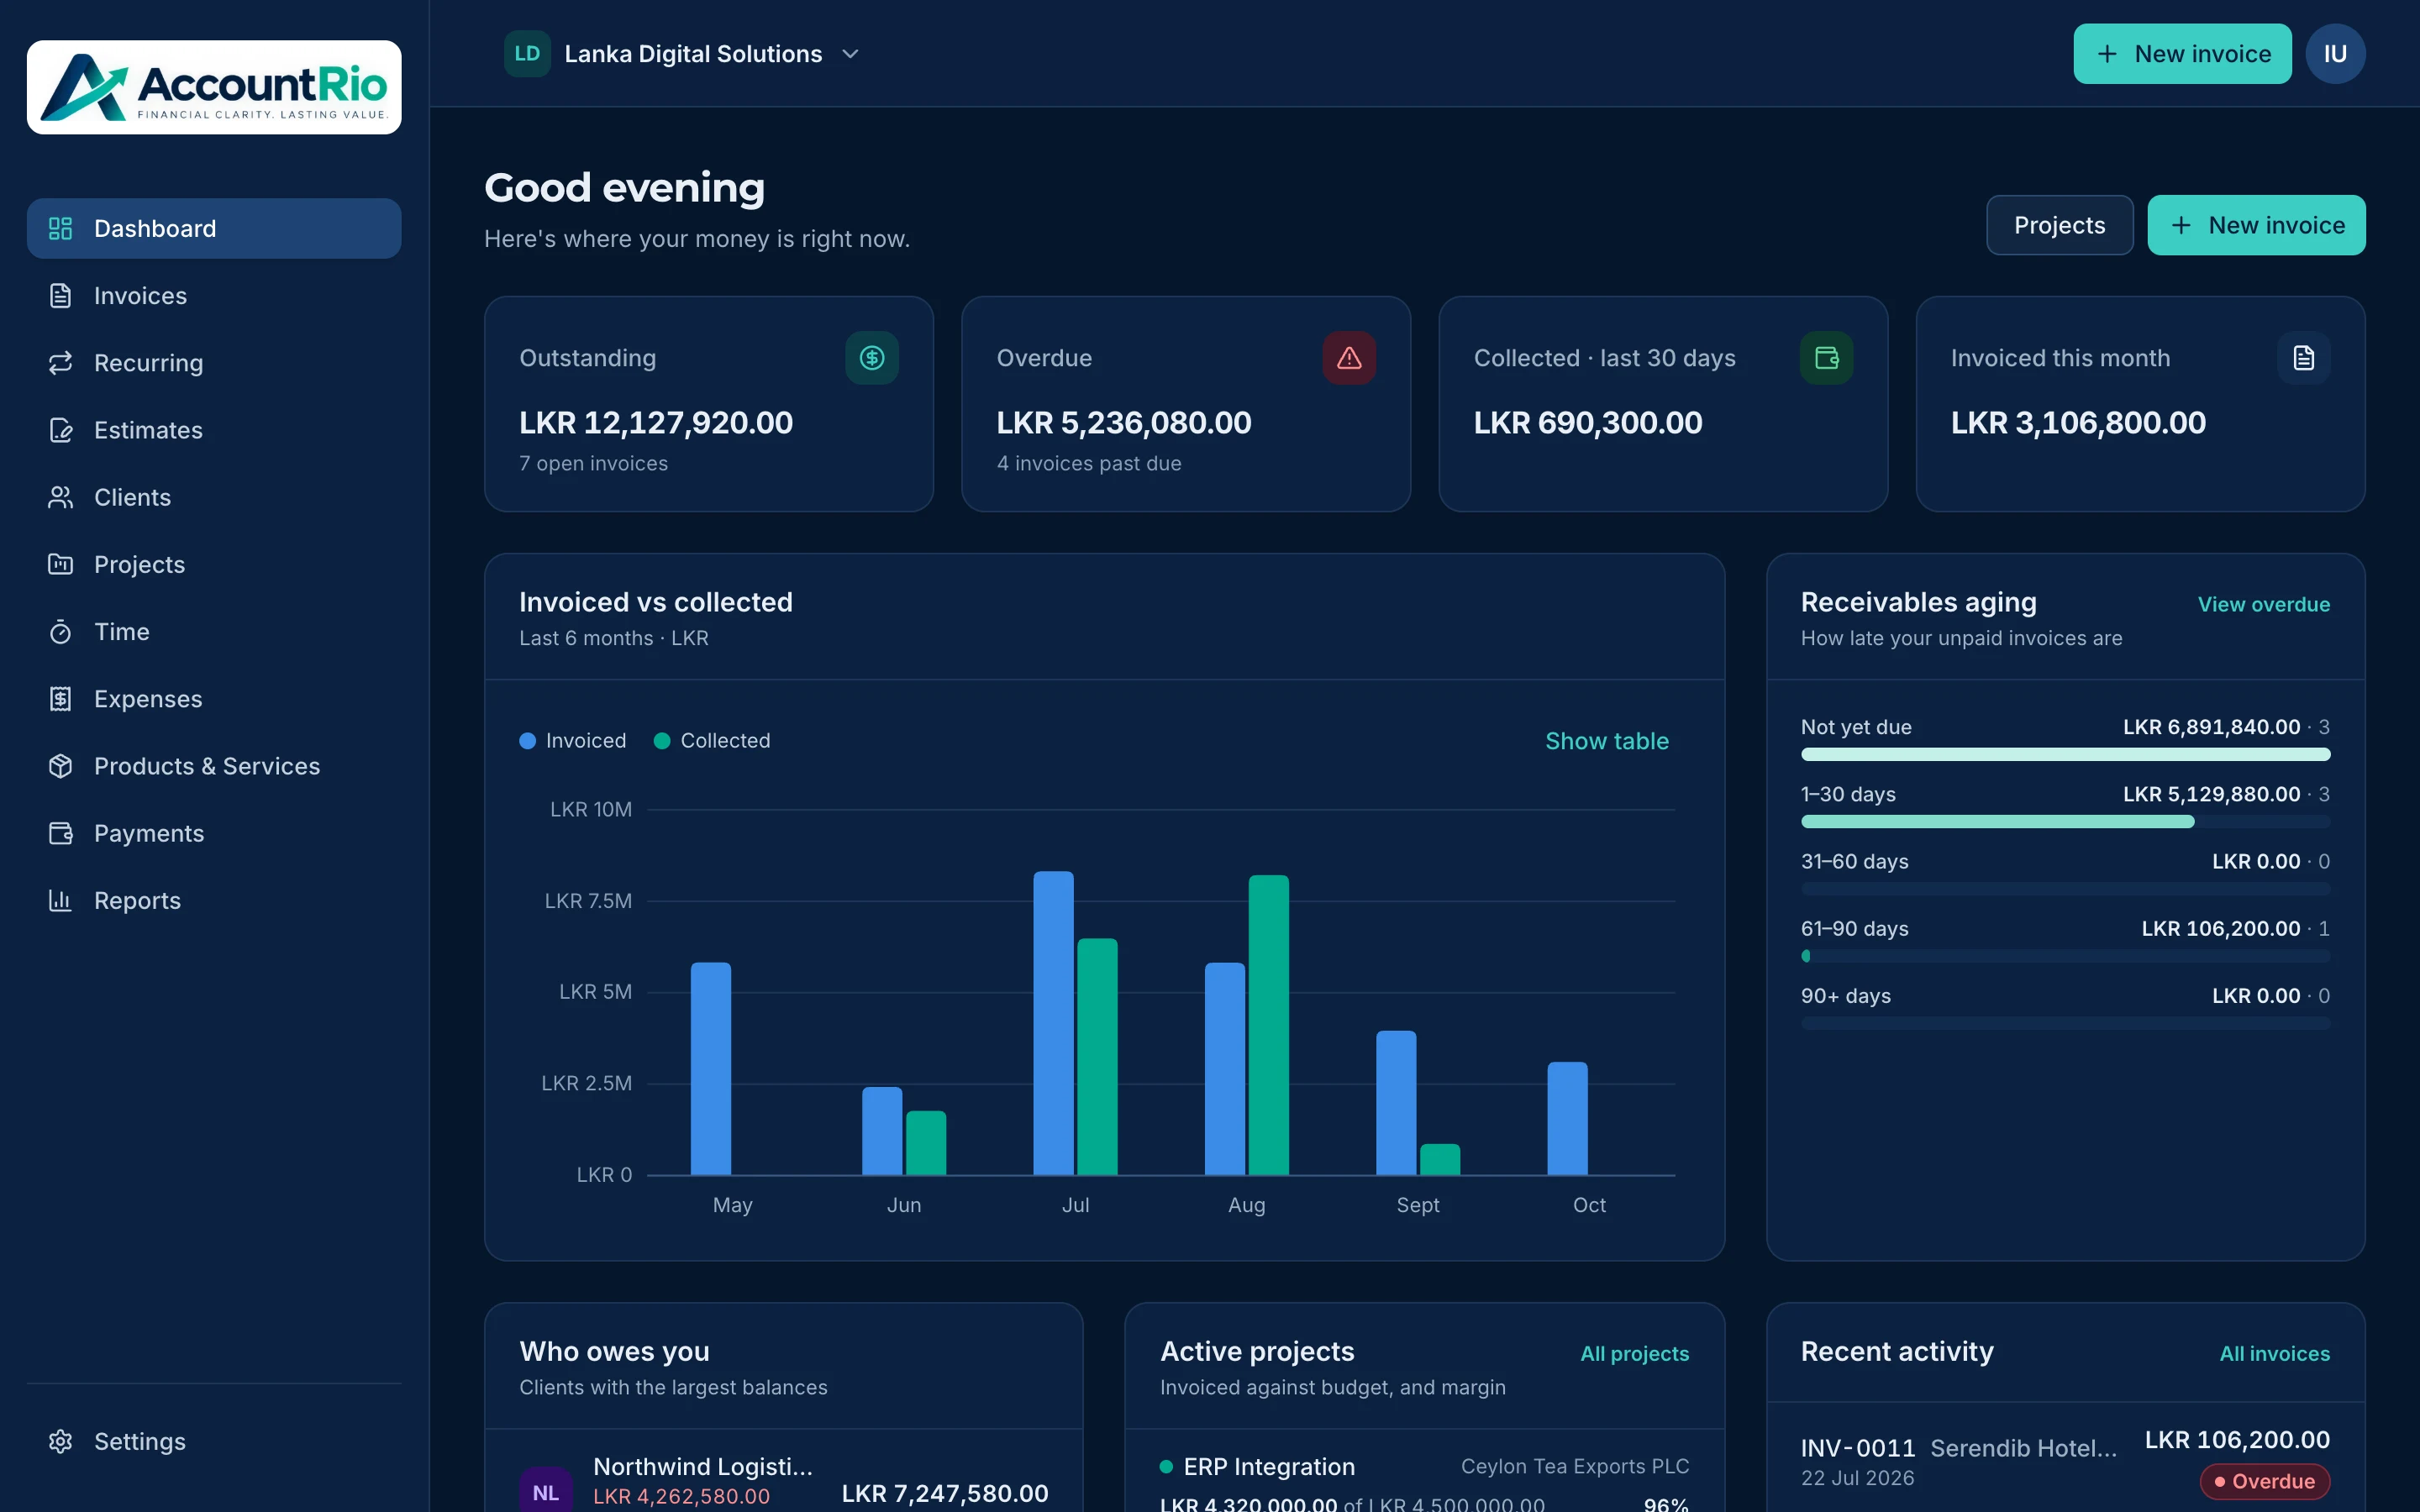Click the green Aug collected bar in chart
2420x1512 pixels.
pyautogui.click(x=1268, y=1024)
